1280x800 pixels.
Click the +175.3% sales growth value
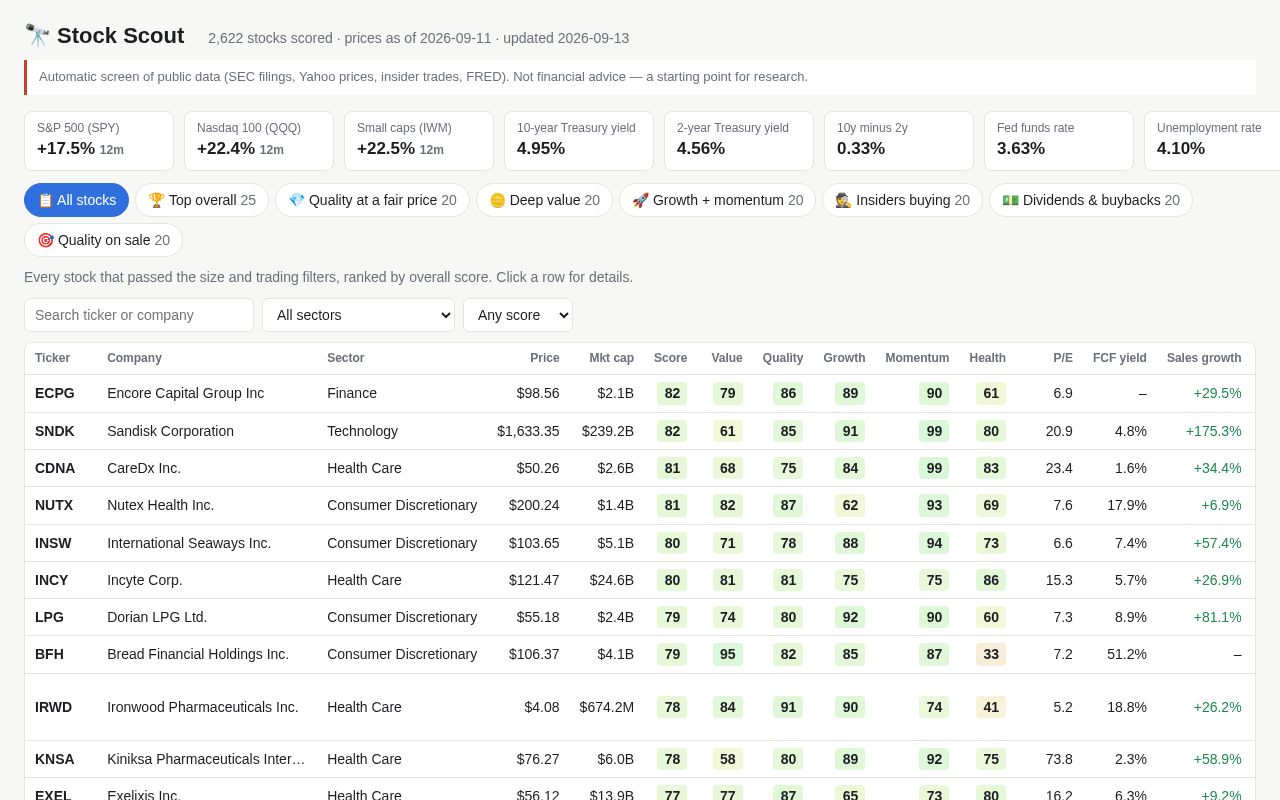[1213, 431]
